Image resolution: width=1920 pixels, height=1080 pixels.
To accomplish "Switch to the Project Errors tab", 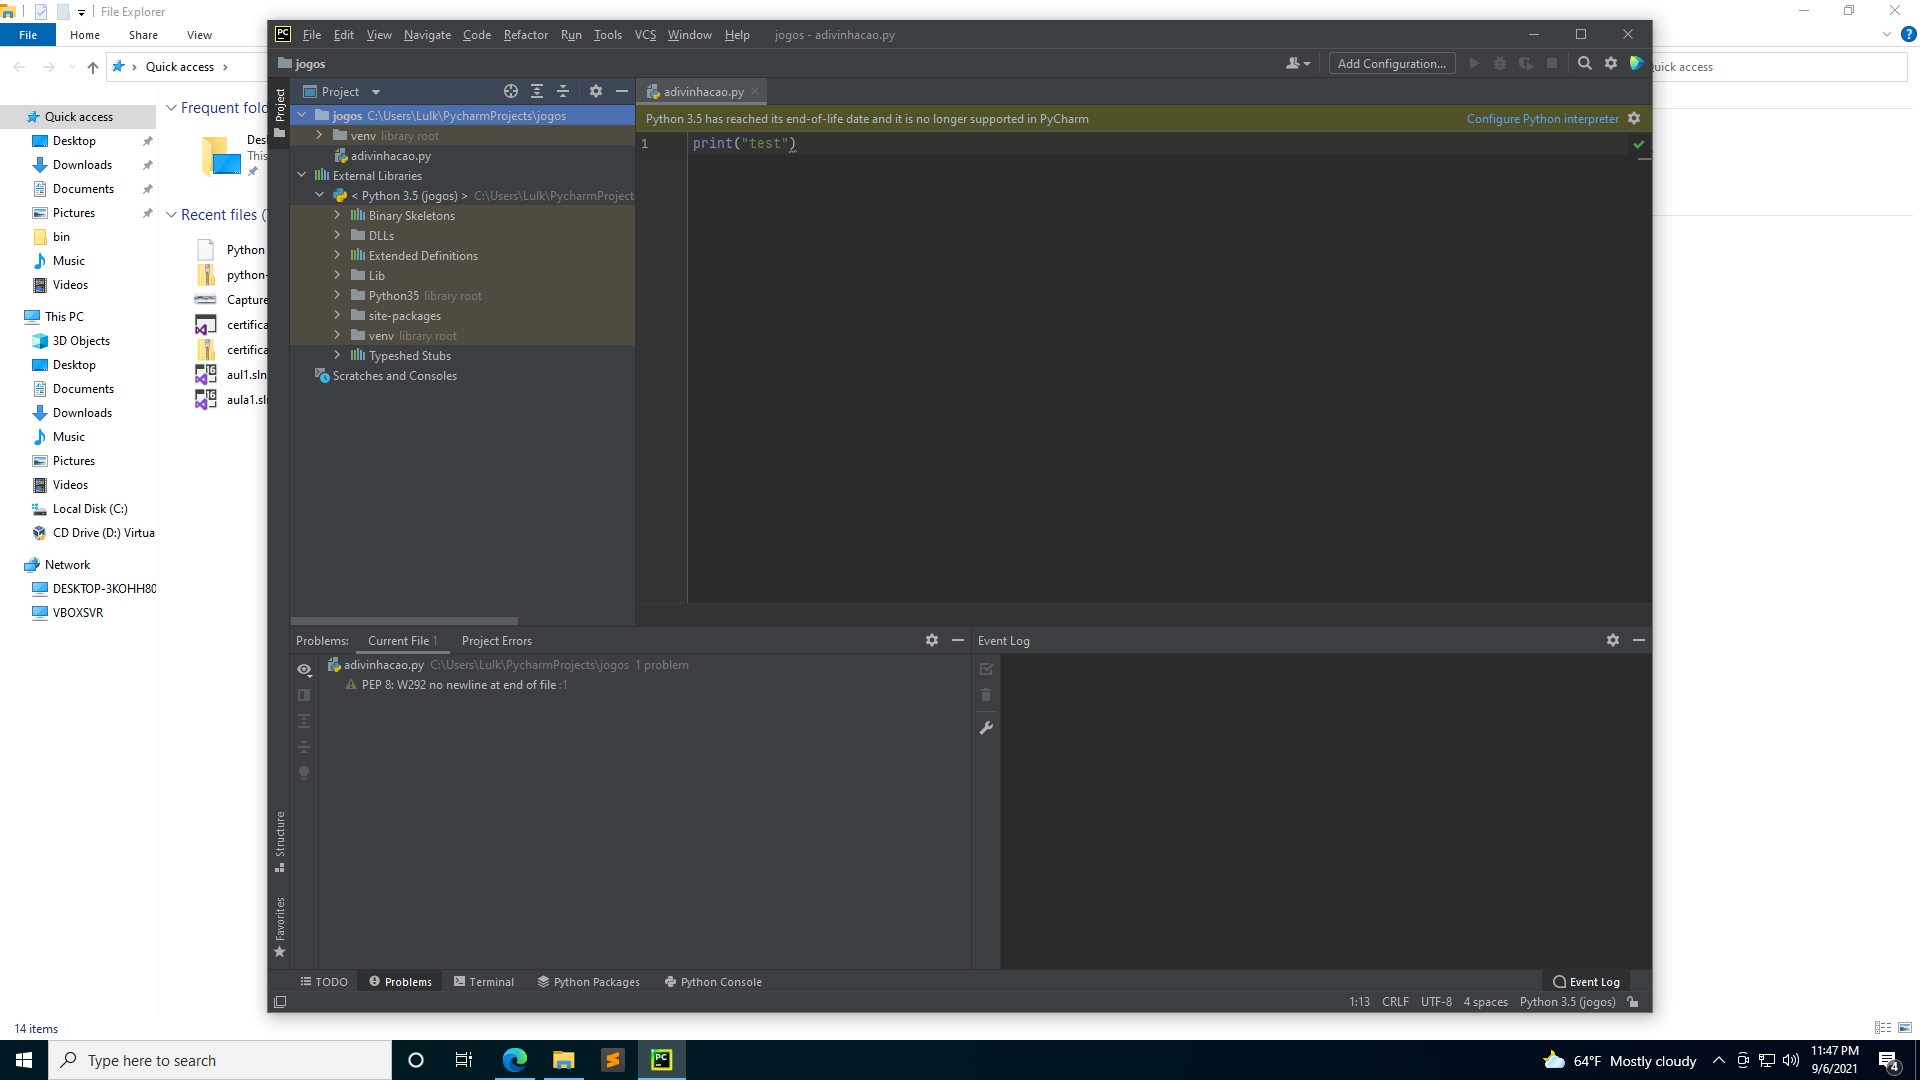I will click(497, 641).
